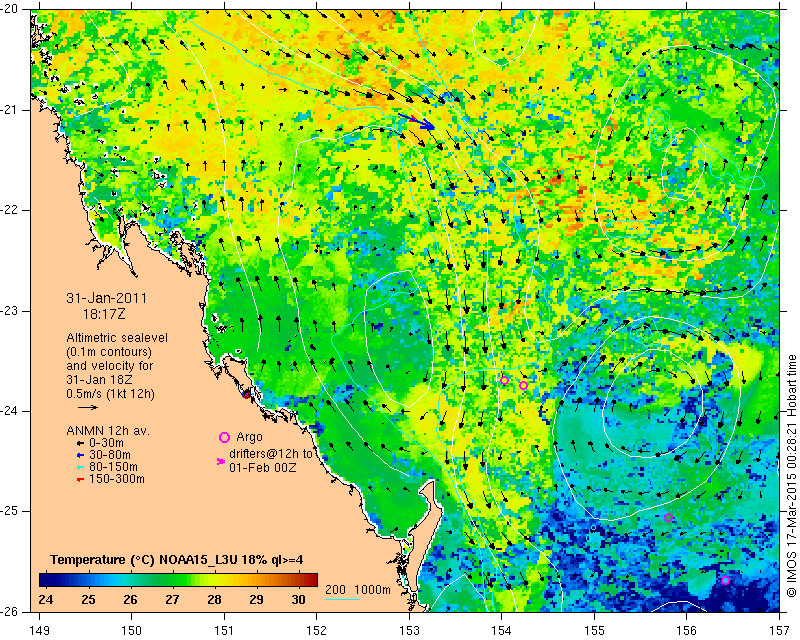This screenshot has width=800, height=640.
Task: Click the 'Temperature (°C) NOAA15_L3U 18% ql>=4' title
Action: click(177, 560)
